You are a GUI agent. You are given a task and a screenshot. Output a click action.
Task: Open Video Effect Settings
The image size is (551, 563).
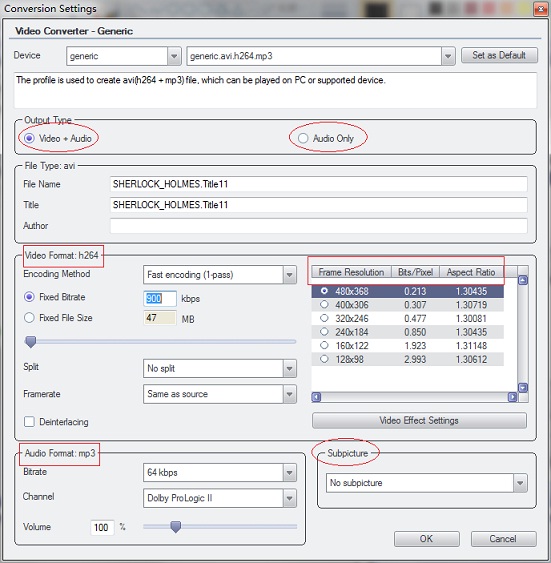coord(419,420)
